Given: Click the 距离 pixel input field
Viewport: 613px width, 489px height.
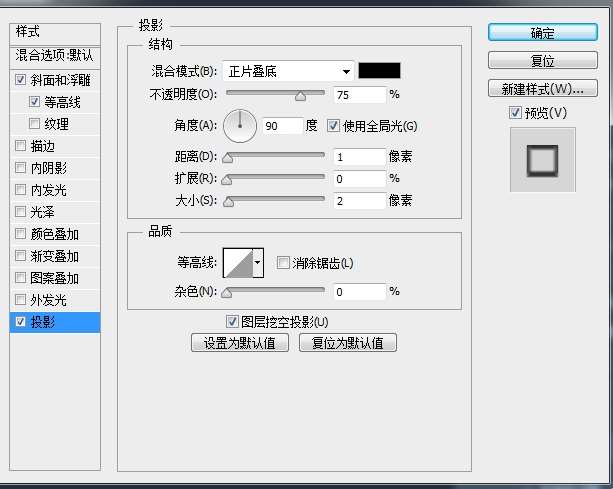Looking at the screenshot, I should 360,157.
